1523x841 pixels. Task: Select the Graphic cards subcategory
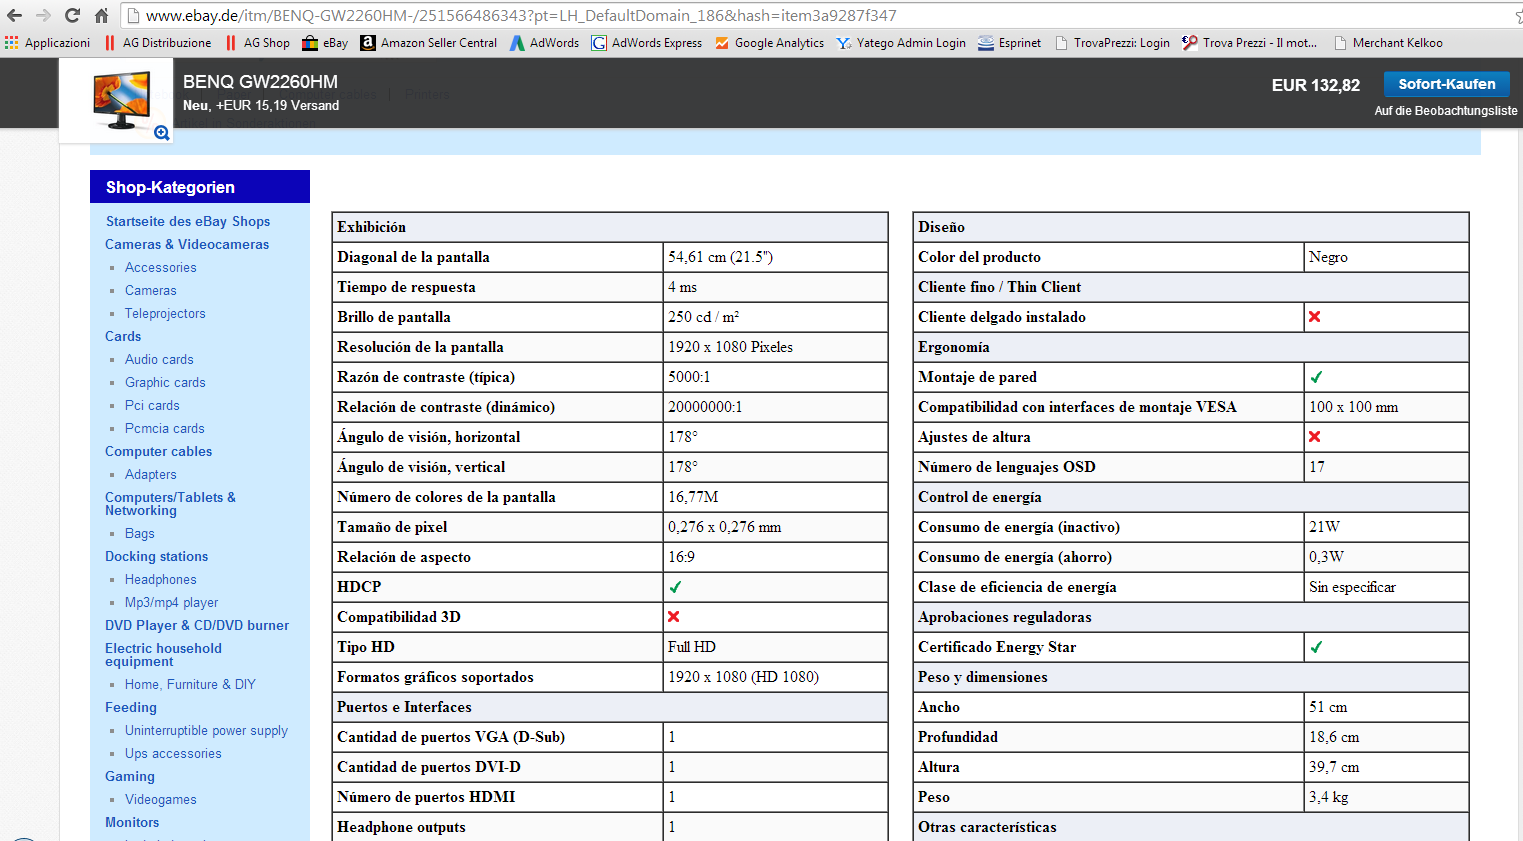tap(165, 382)
